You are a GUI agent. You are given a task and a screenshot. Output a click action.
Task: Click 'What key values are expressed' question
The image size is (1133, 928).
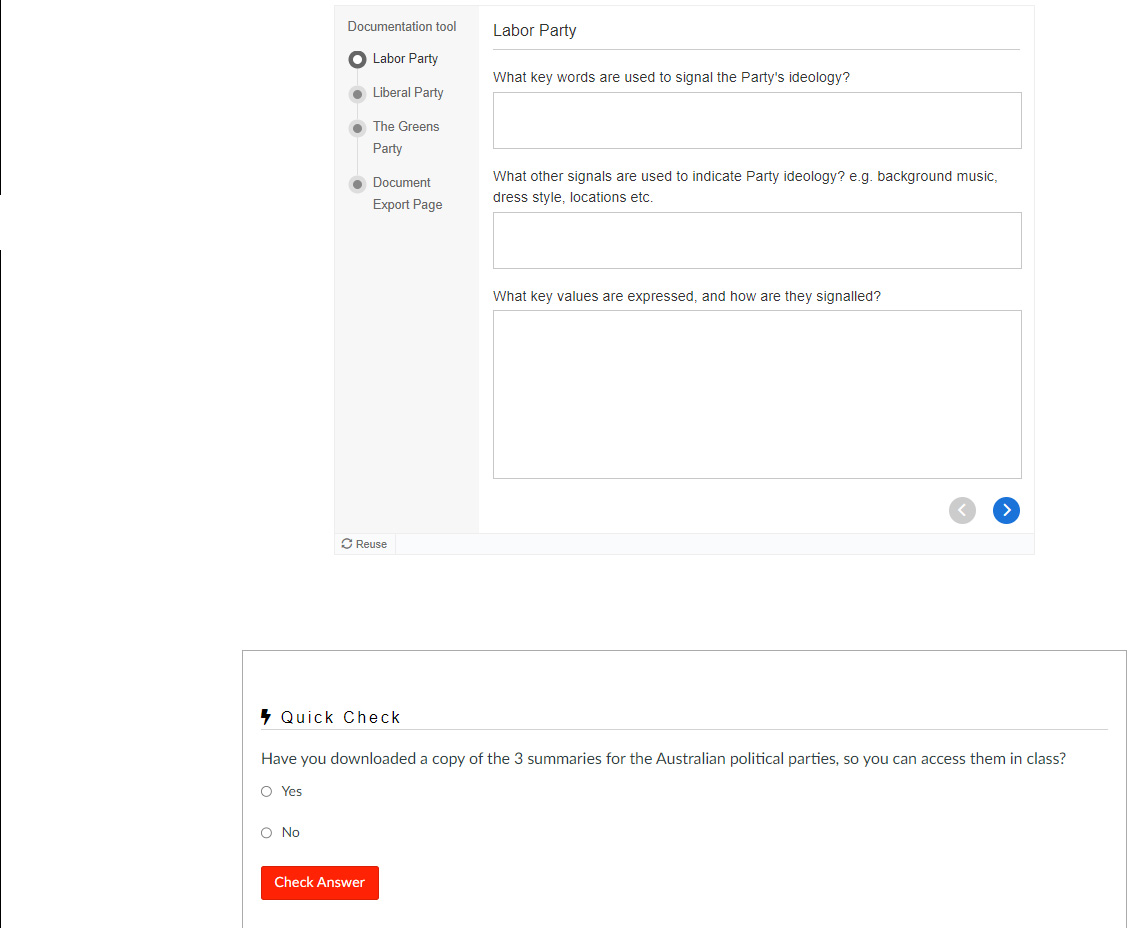686,296
